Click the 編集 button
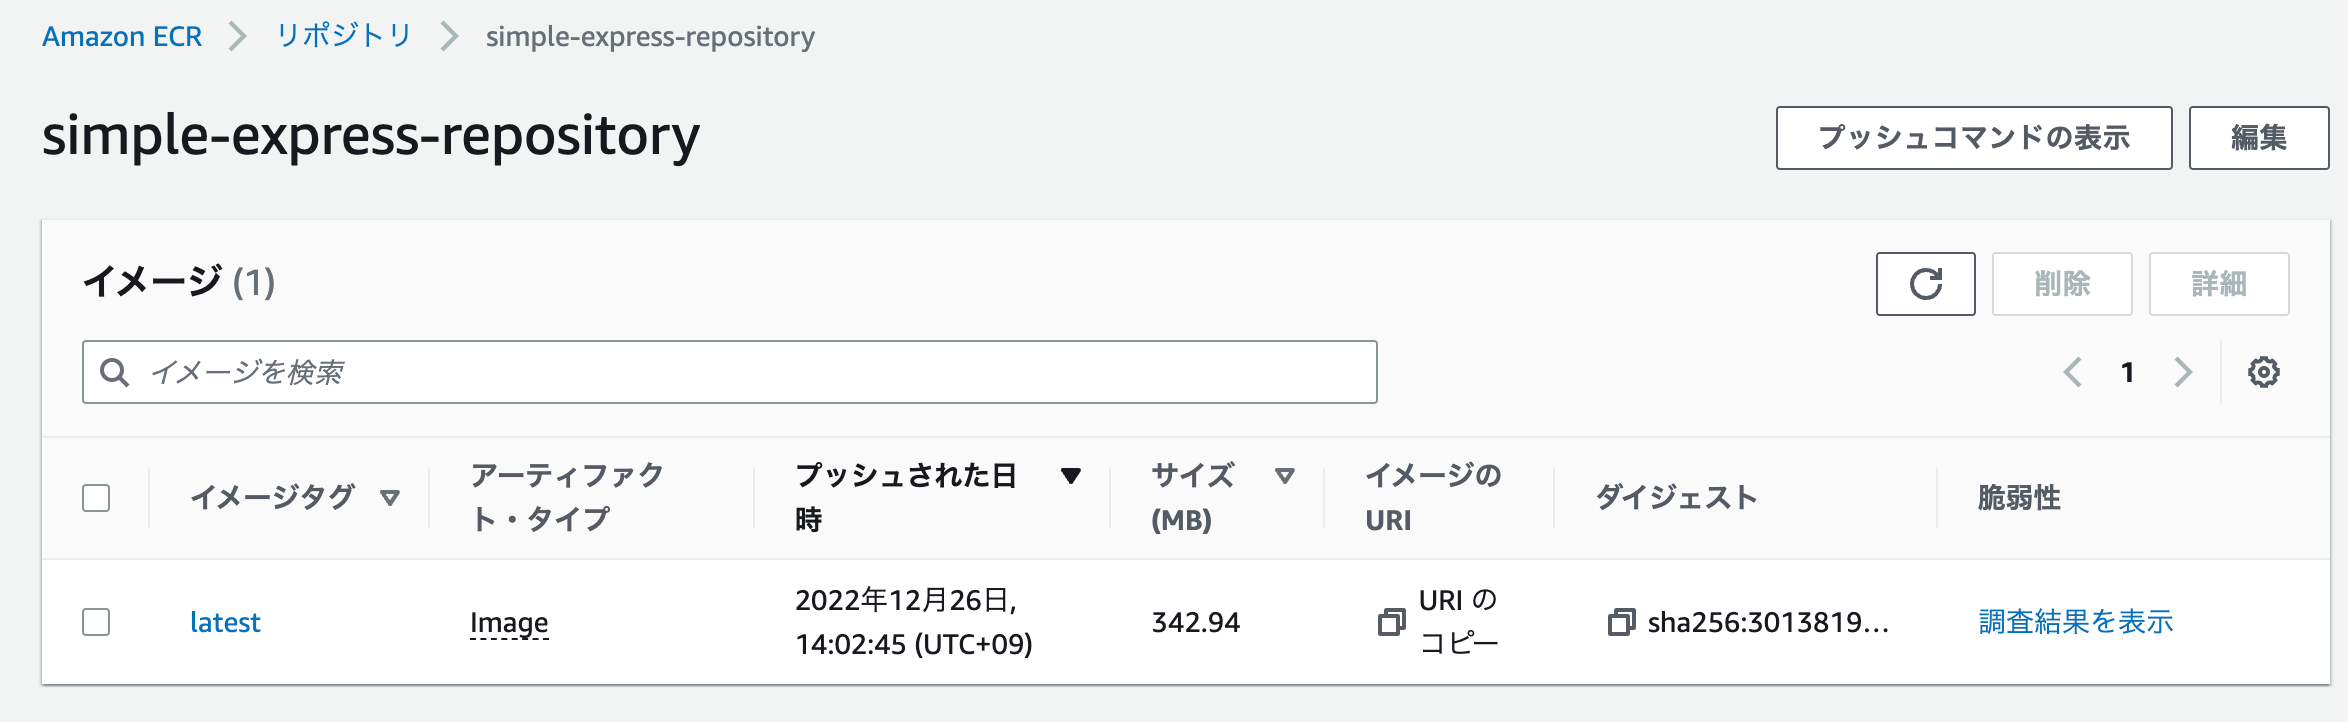 (2259, 138)
